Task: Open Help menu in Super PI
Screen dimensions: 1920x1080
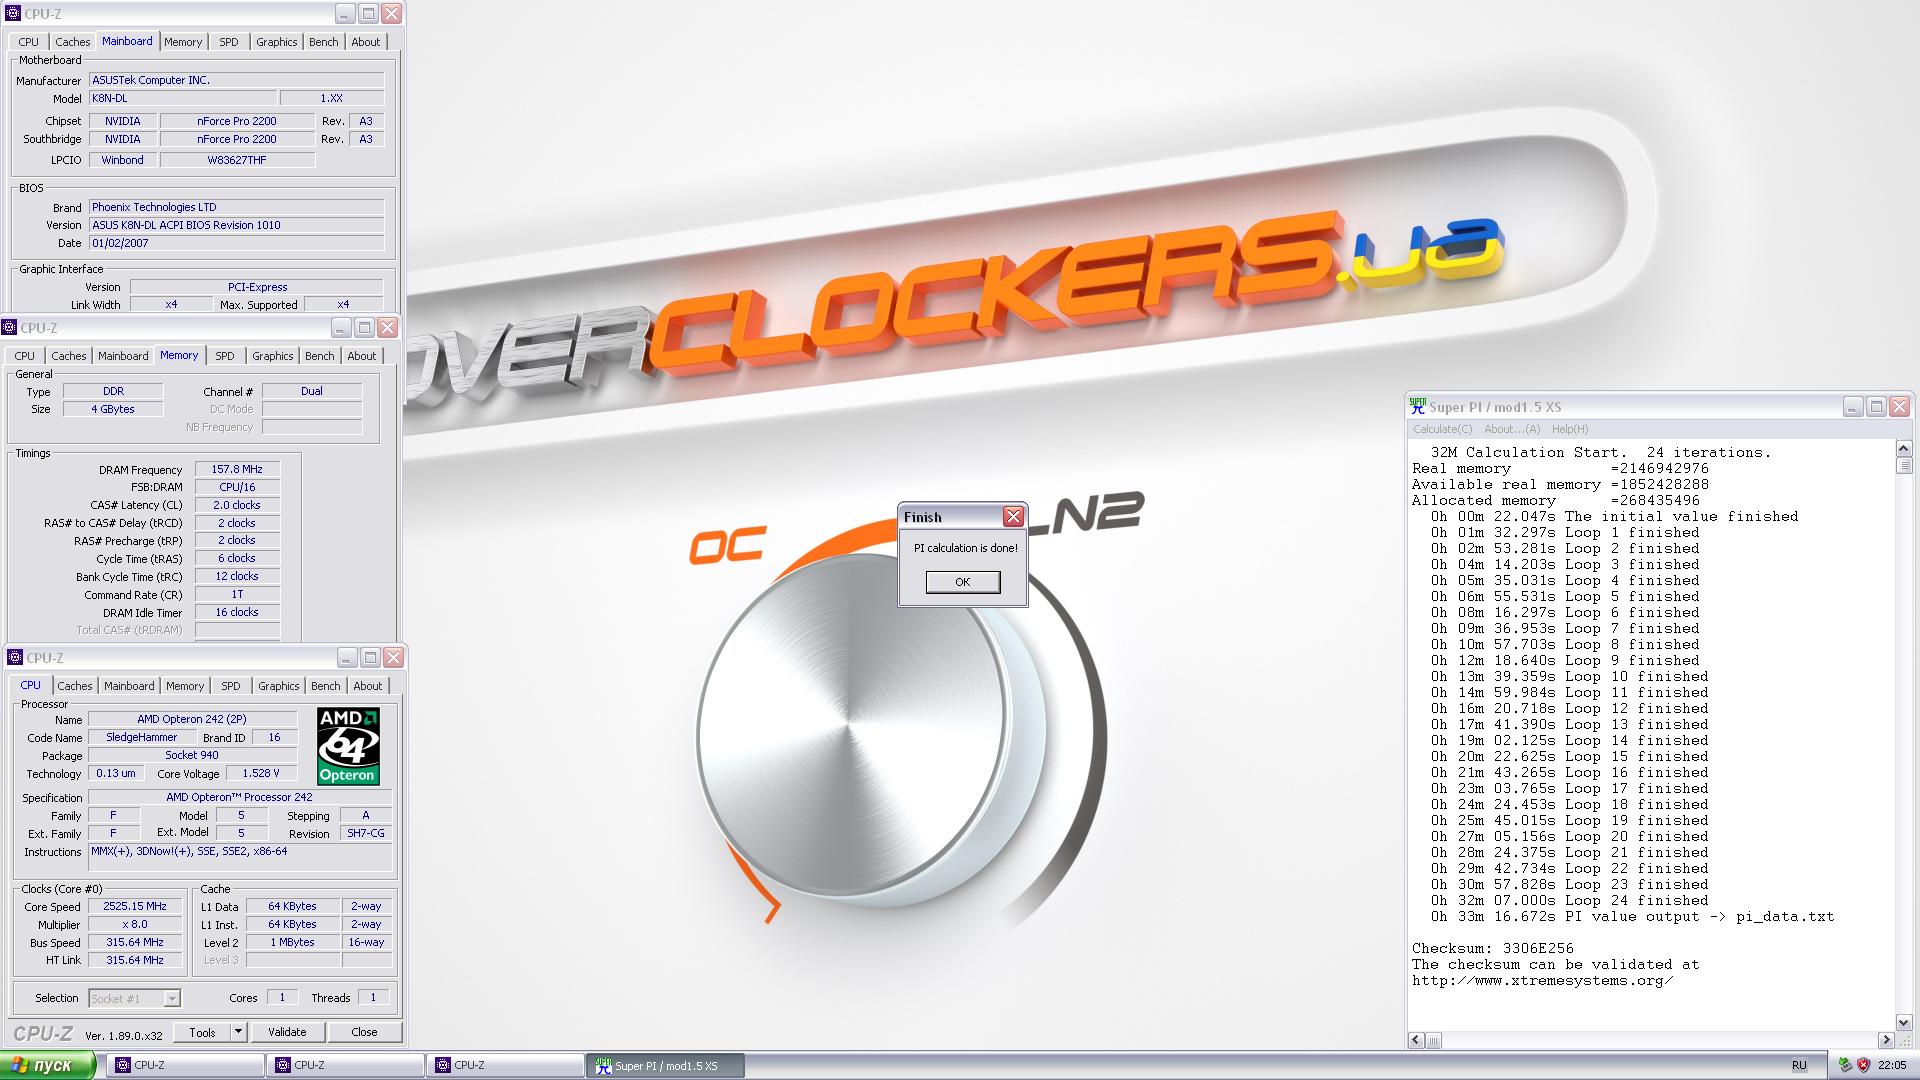Action: (1569, 429)
